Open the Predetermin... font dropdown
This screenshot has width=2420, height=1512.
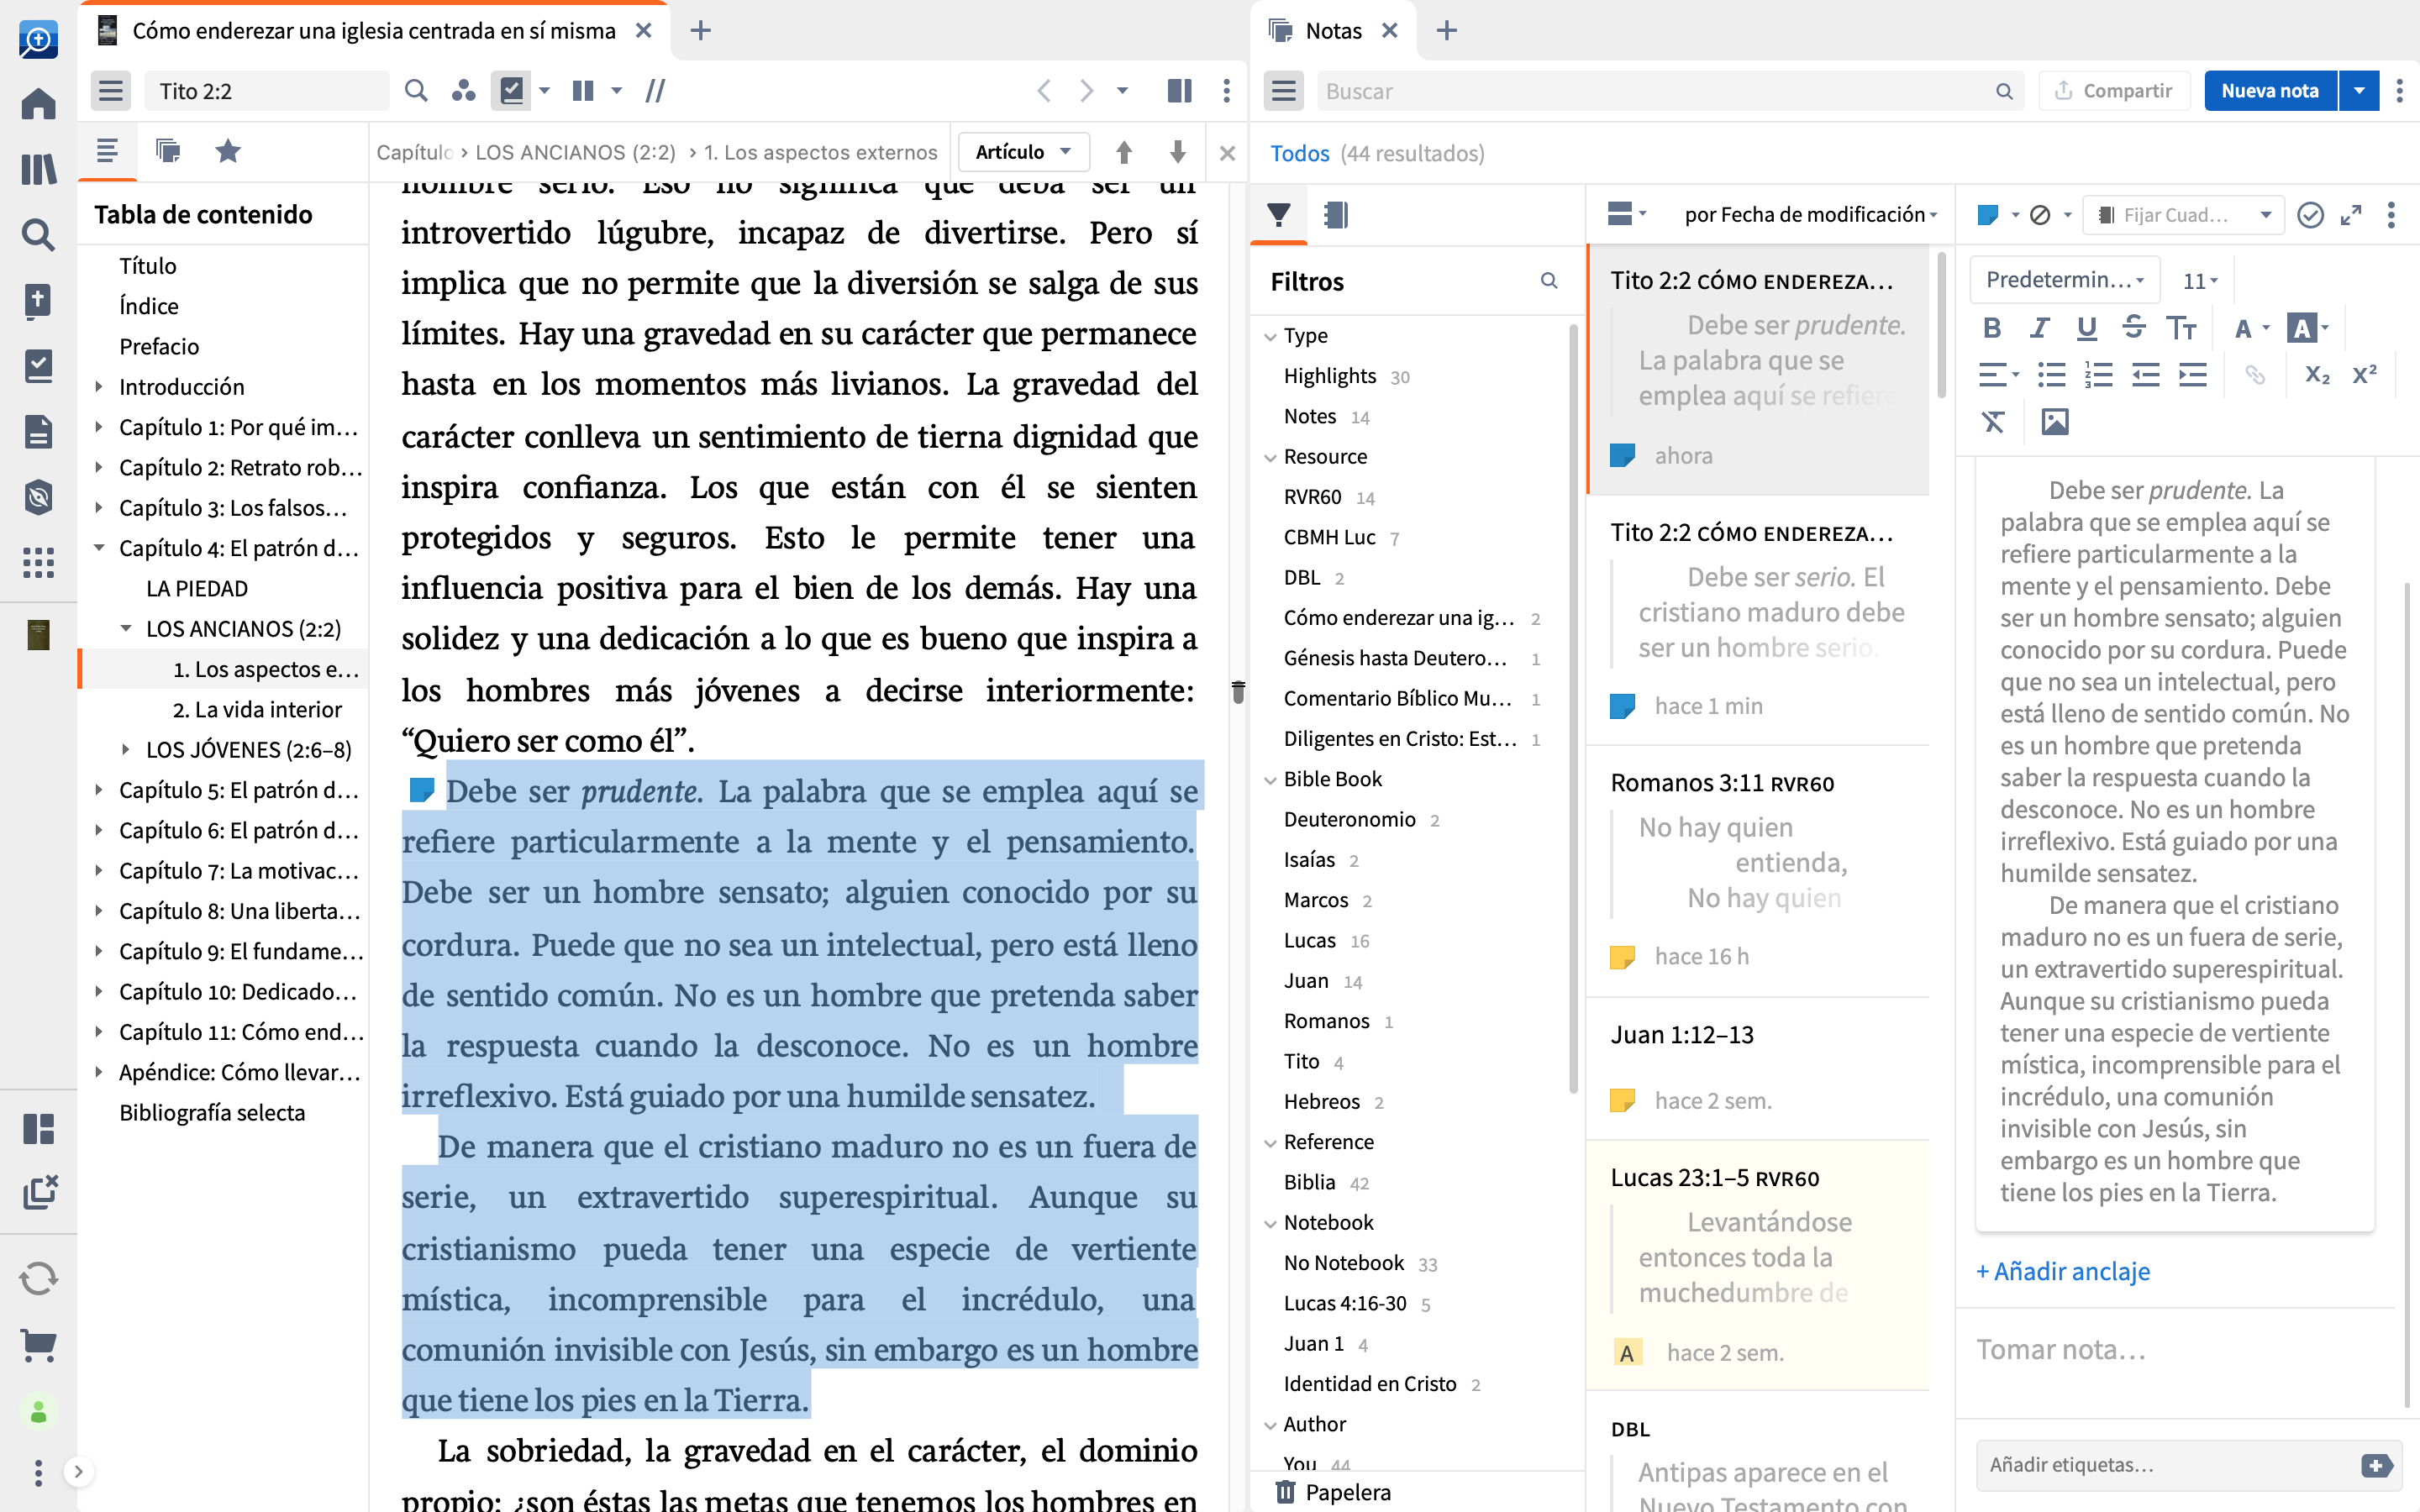(2064, 280)
